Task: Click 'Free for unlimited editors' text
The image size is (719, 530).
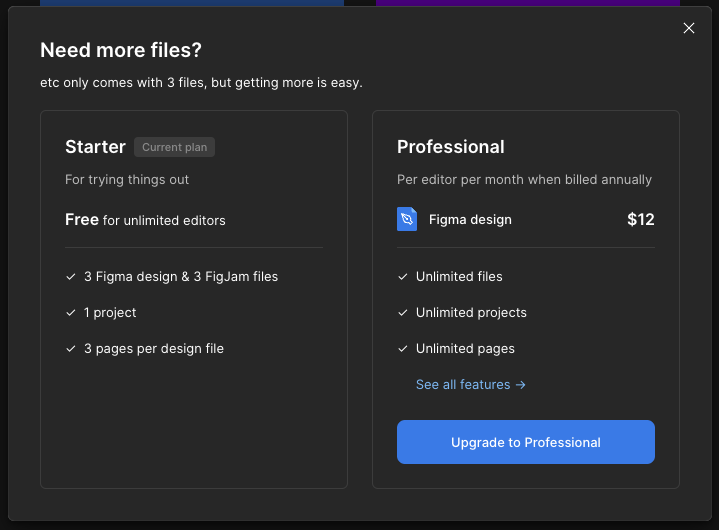Action: (145, 220)
